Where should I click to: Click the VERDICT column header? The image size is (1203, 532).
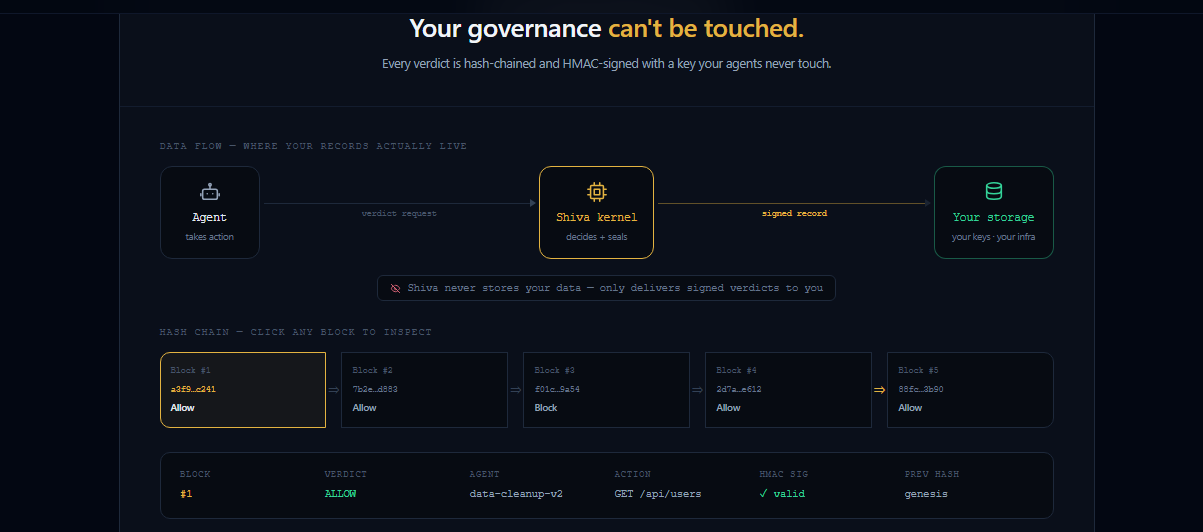(346, 474)
